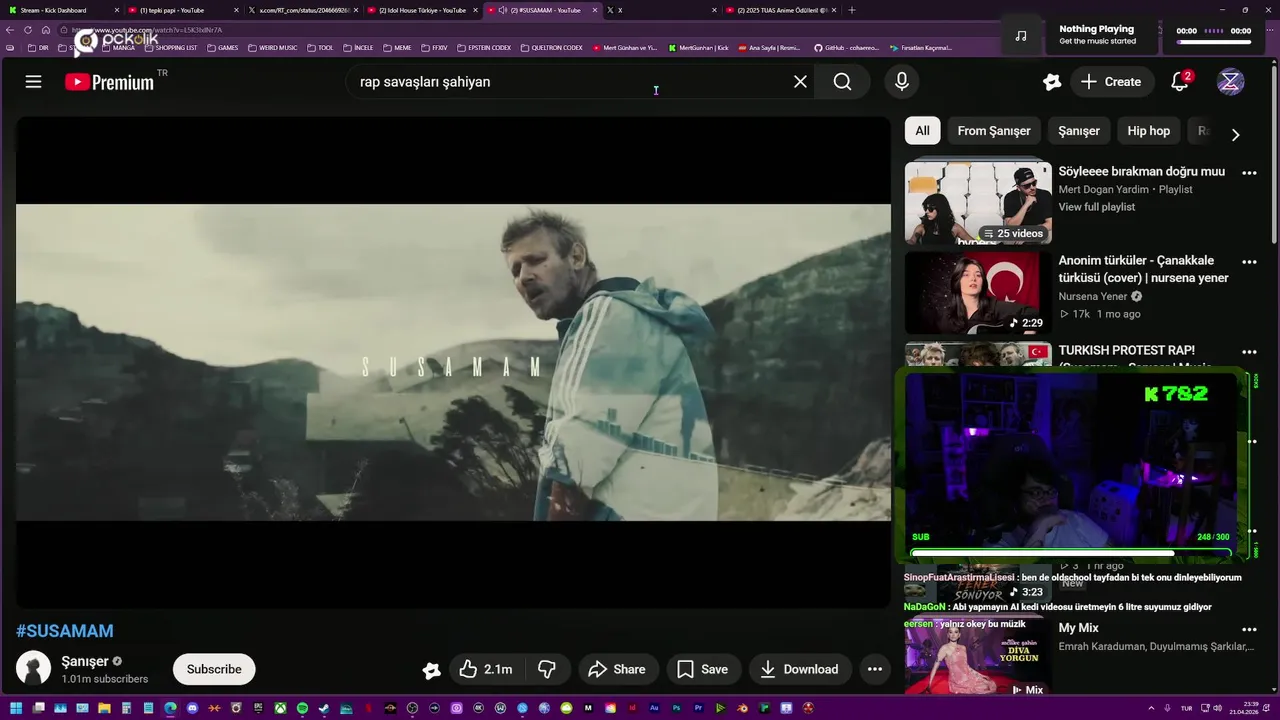Open options for 'My Mix'
Image resolution: width=1280 pixels, height=720 pixels.
tap(1249, 630)
